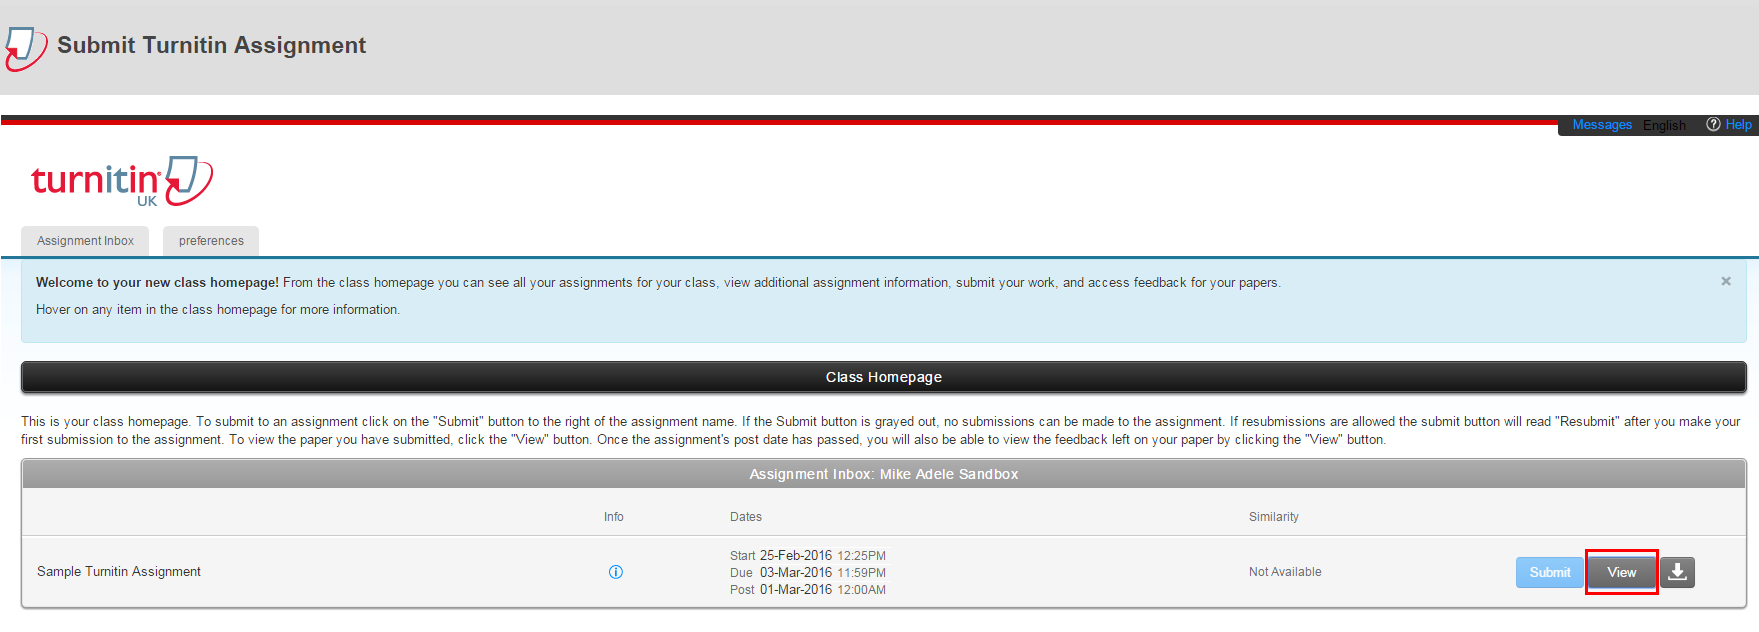
Task: Open the Help link
Action: point(1738,125)
